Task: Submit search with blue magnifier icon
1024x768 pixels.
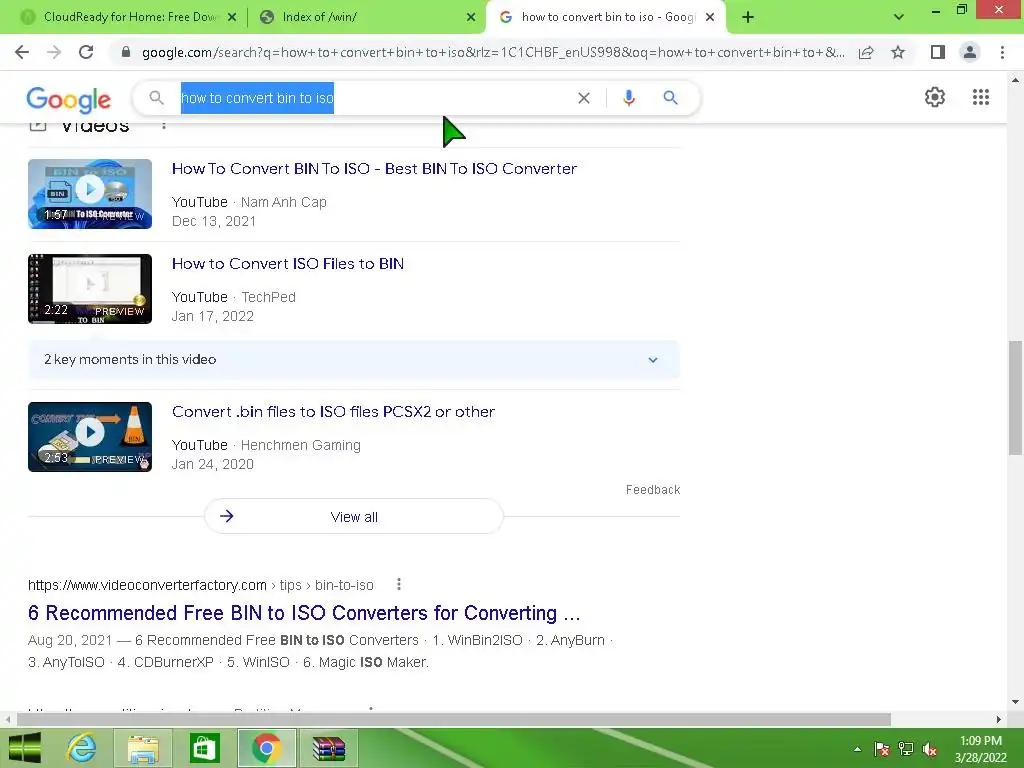Action: click(670, 98)
